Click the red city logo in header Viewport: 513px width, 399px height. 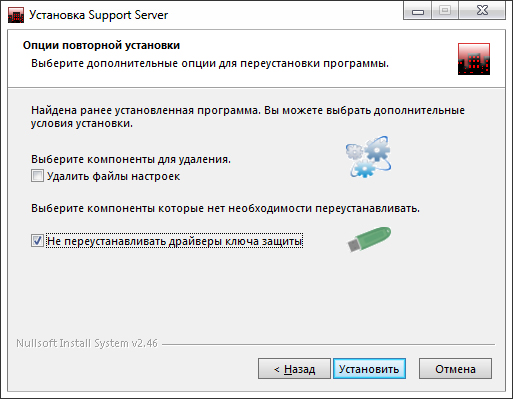[474, 59]
